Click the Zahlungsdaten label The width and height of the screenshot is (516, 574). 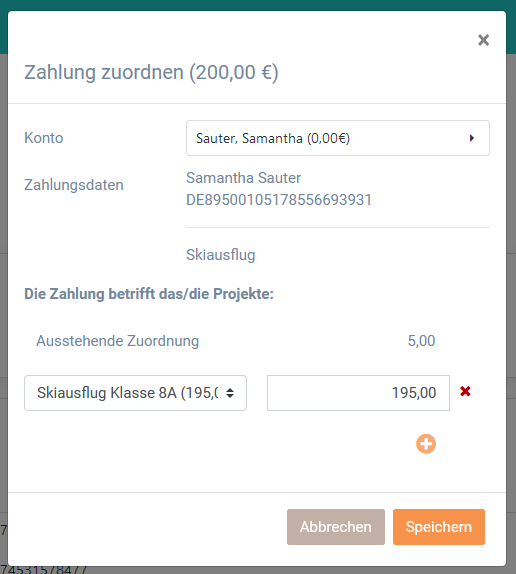74,185
